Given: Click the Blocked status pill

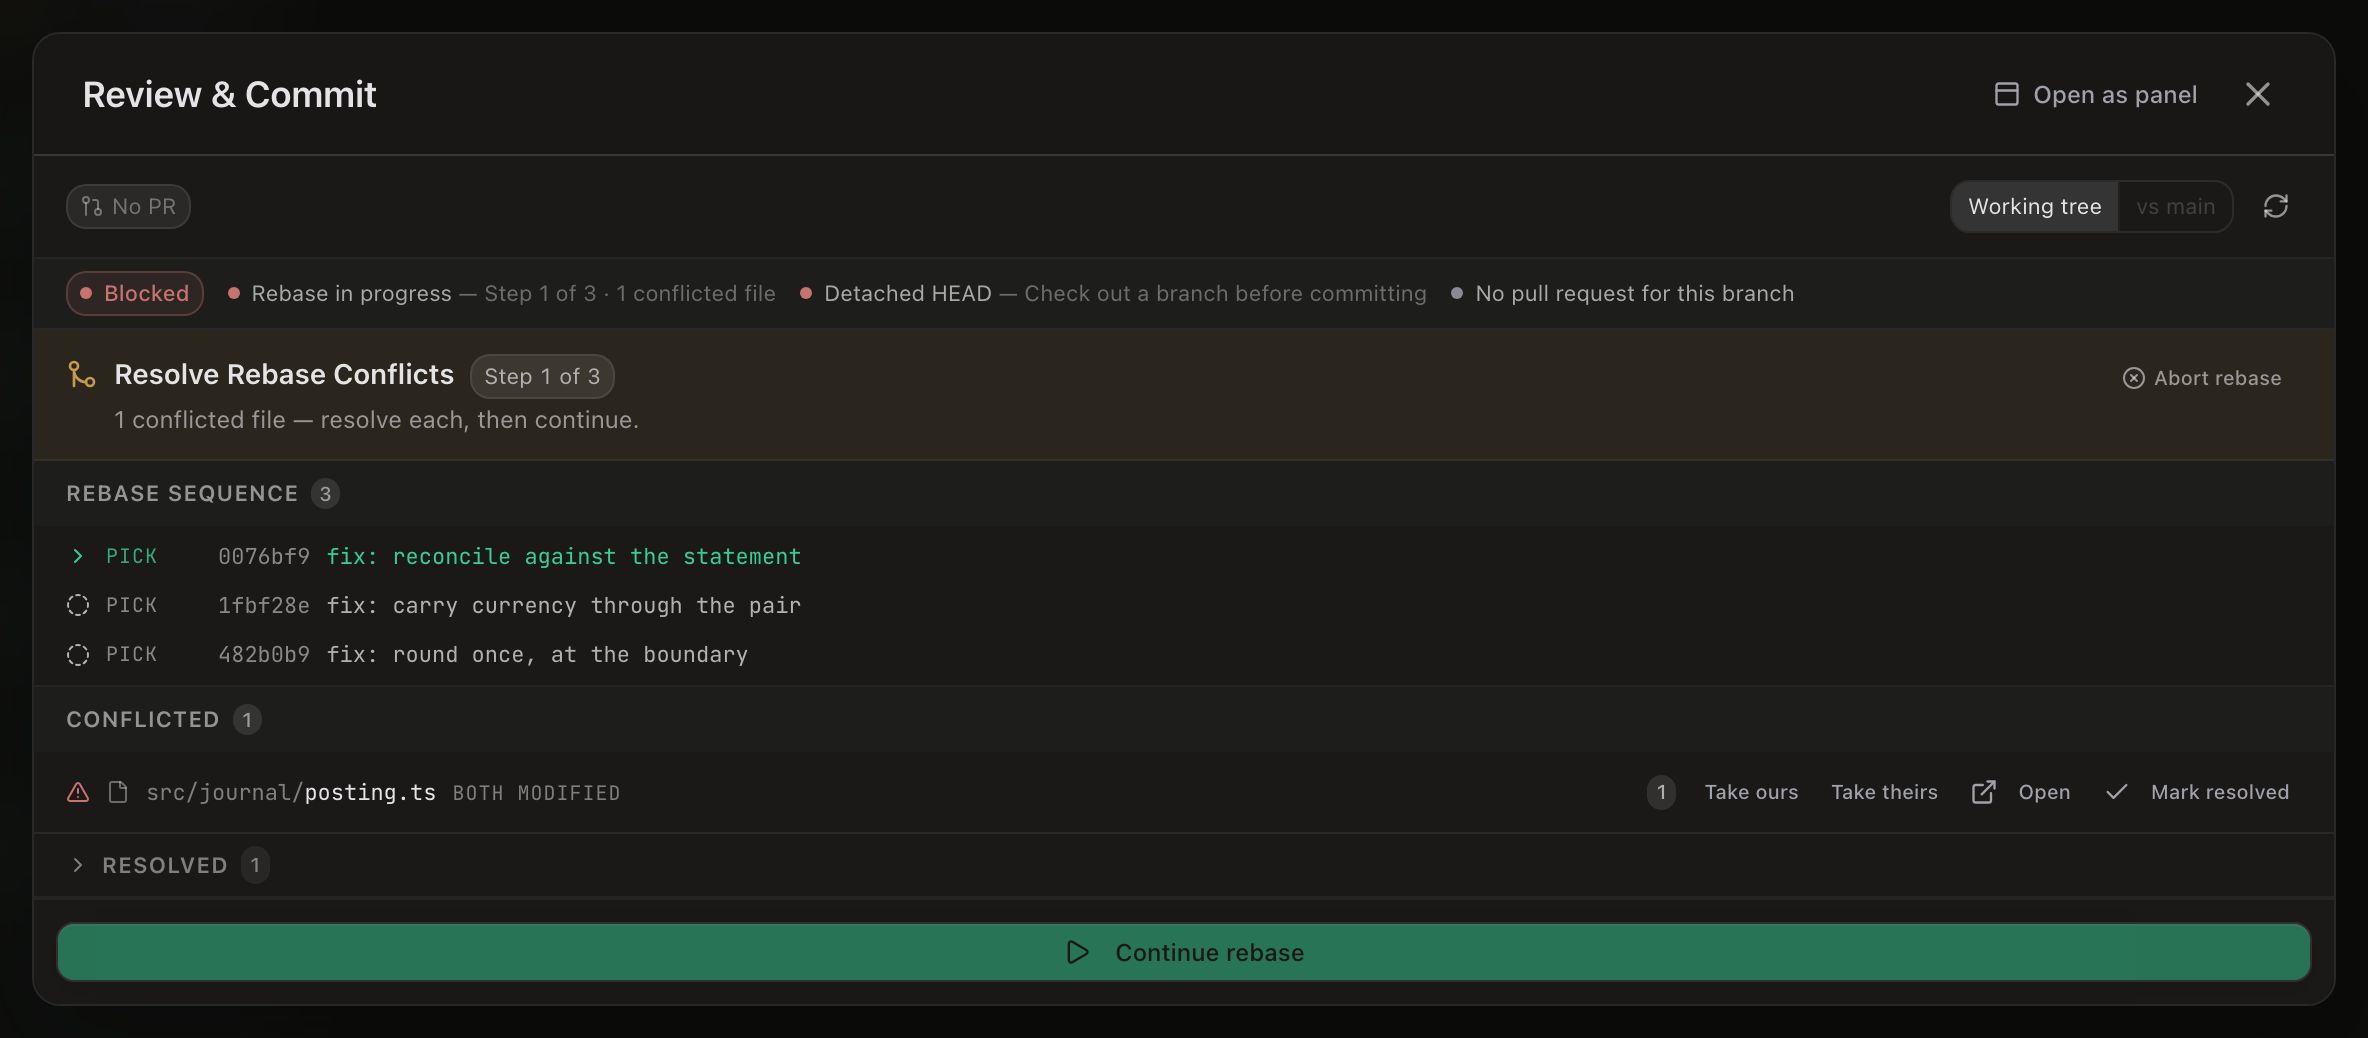Looking at the screenshot, I should [135, 293].
